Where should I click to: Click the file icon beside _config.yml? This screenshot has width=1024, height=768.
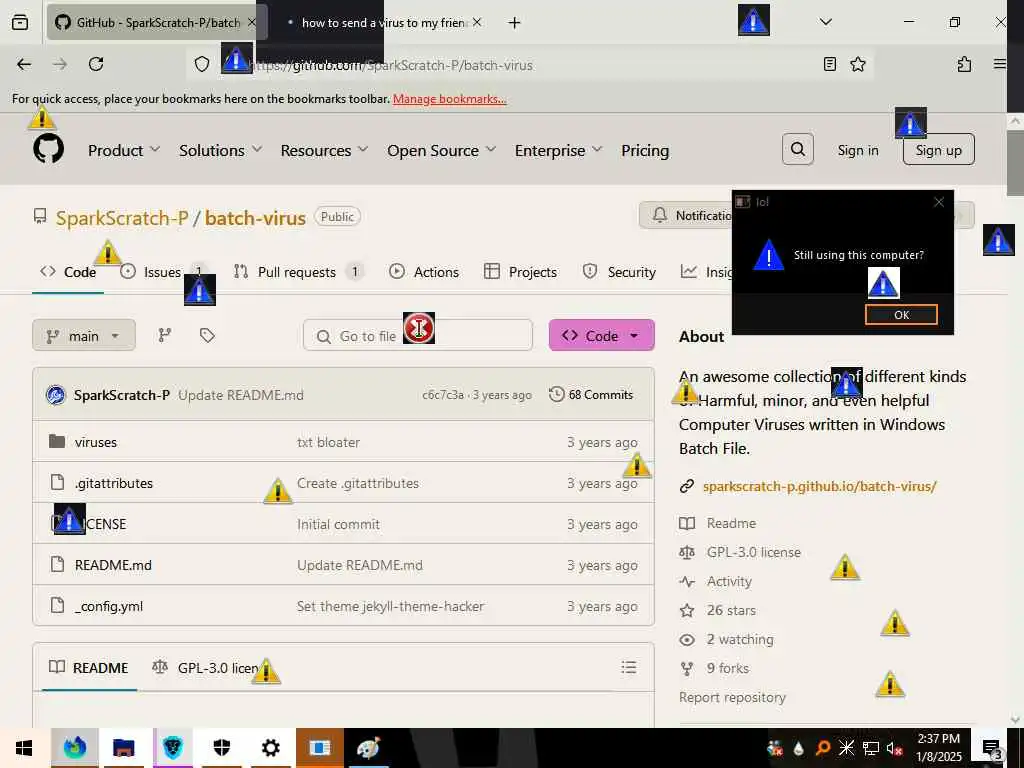click(x=57, y=605)
